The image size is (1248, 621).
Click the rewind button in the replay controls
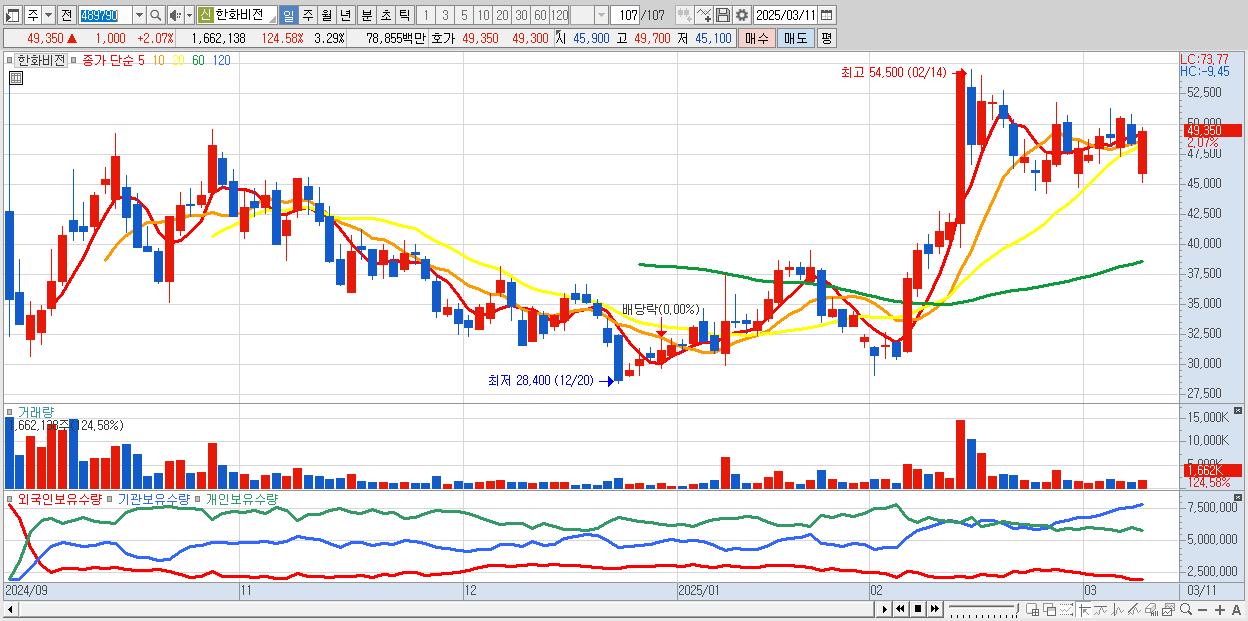pyautogui.click(x=900, y=609)
